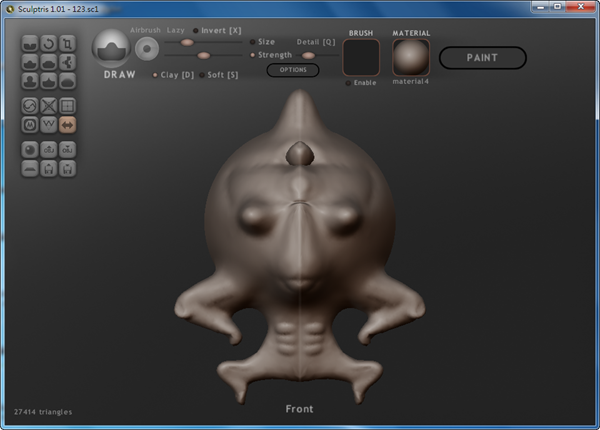Viewport: 600px width, 430px height.
Task: Open the OPTIONS panel
Action: click(x=293, y=70)
